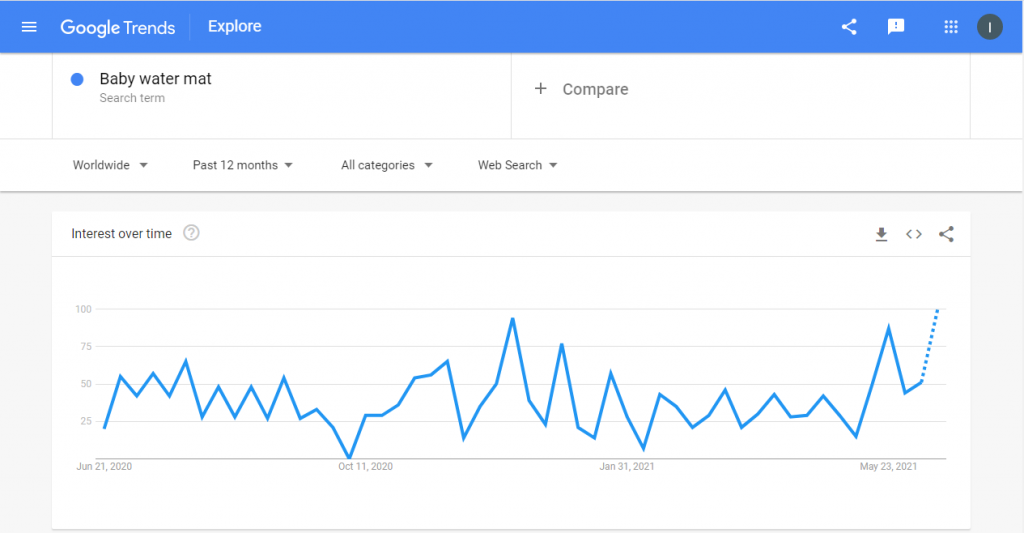This screenshot has width=1024, height=533.
Task: Open the hamburger main menu
Action: pyautogui.click(x=29, y=27)
